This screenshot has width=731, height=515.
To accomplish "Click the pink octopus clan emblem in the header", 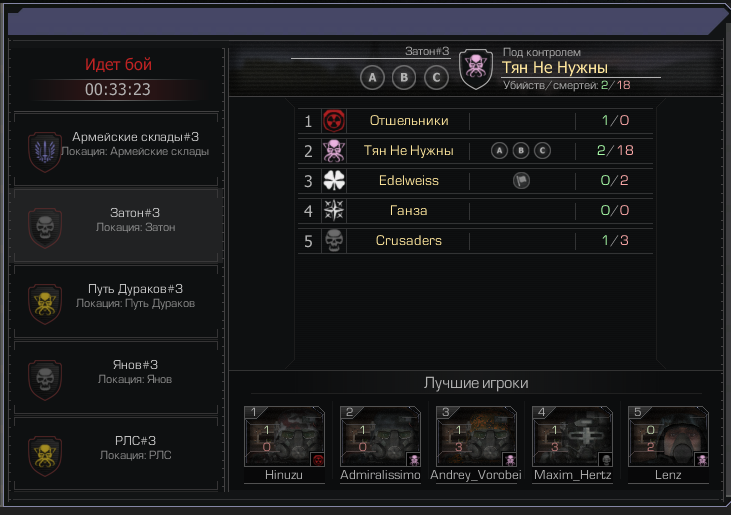I will point(476,69).
